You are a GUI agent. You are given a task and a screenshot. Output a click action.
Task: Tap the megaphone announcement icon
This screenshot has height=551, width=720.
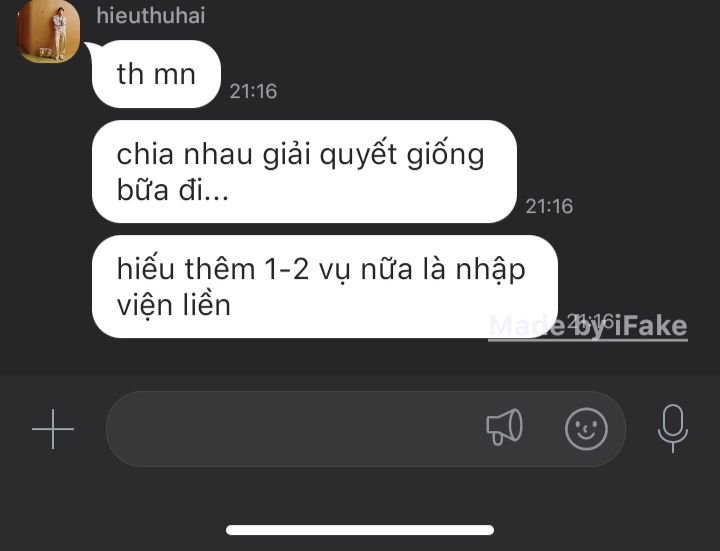click(x=504, y=427)
